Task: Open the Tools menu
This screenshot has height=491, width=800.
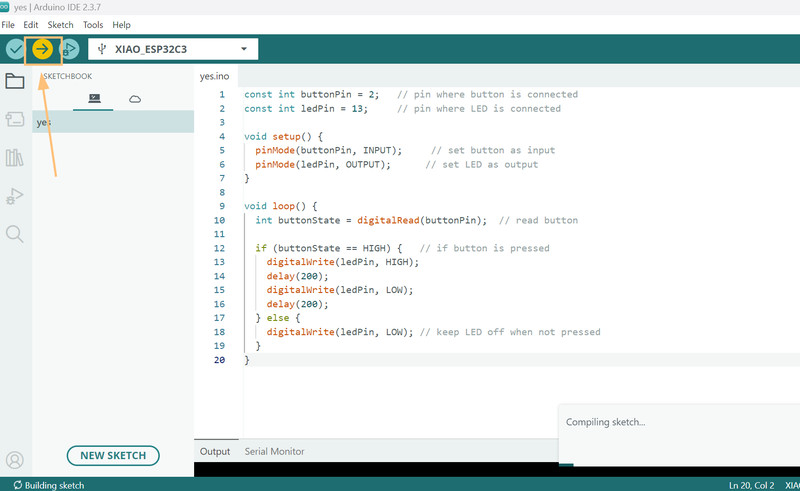Action: [93, 24]
